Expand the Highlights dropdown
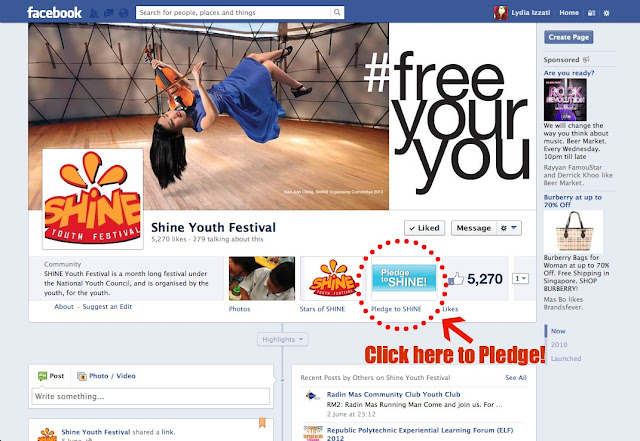The image size is (640, 441). point(282,339)
